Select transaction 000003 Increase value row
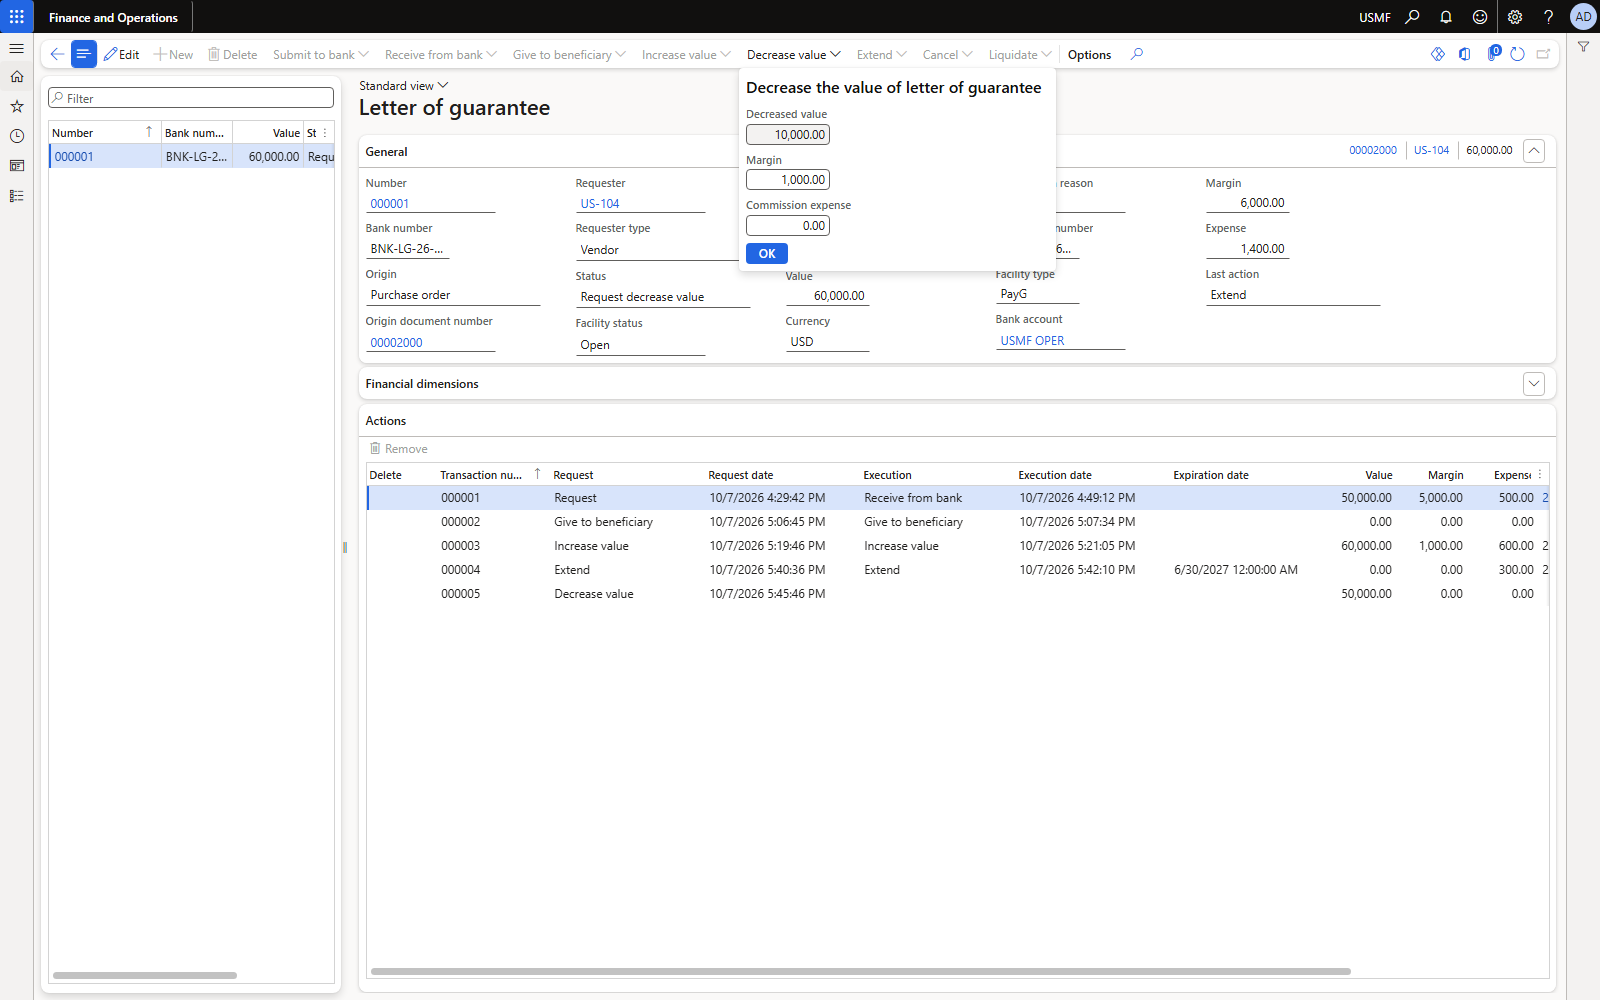The image size is (1600, 1000). tap(957, 546)
